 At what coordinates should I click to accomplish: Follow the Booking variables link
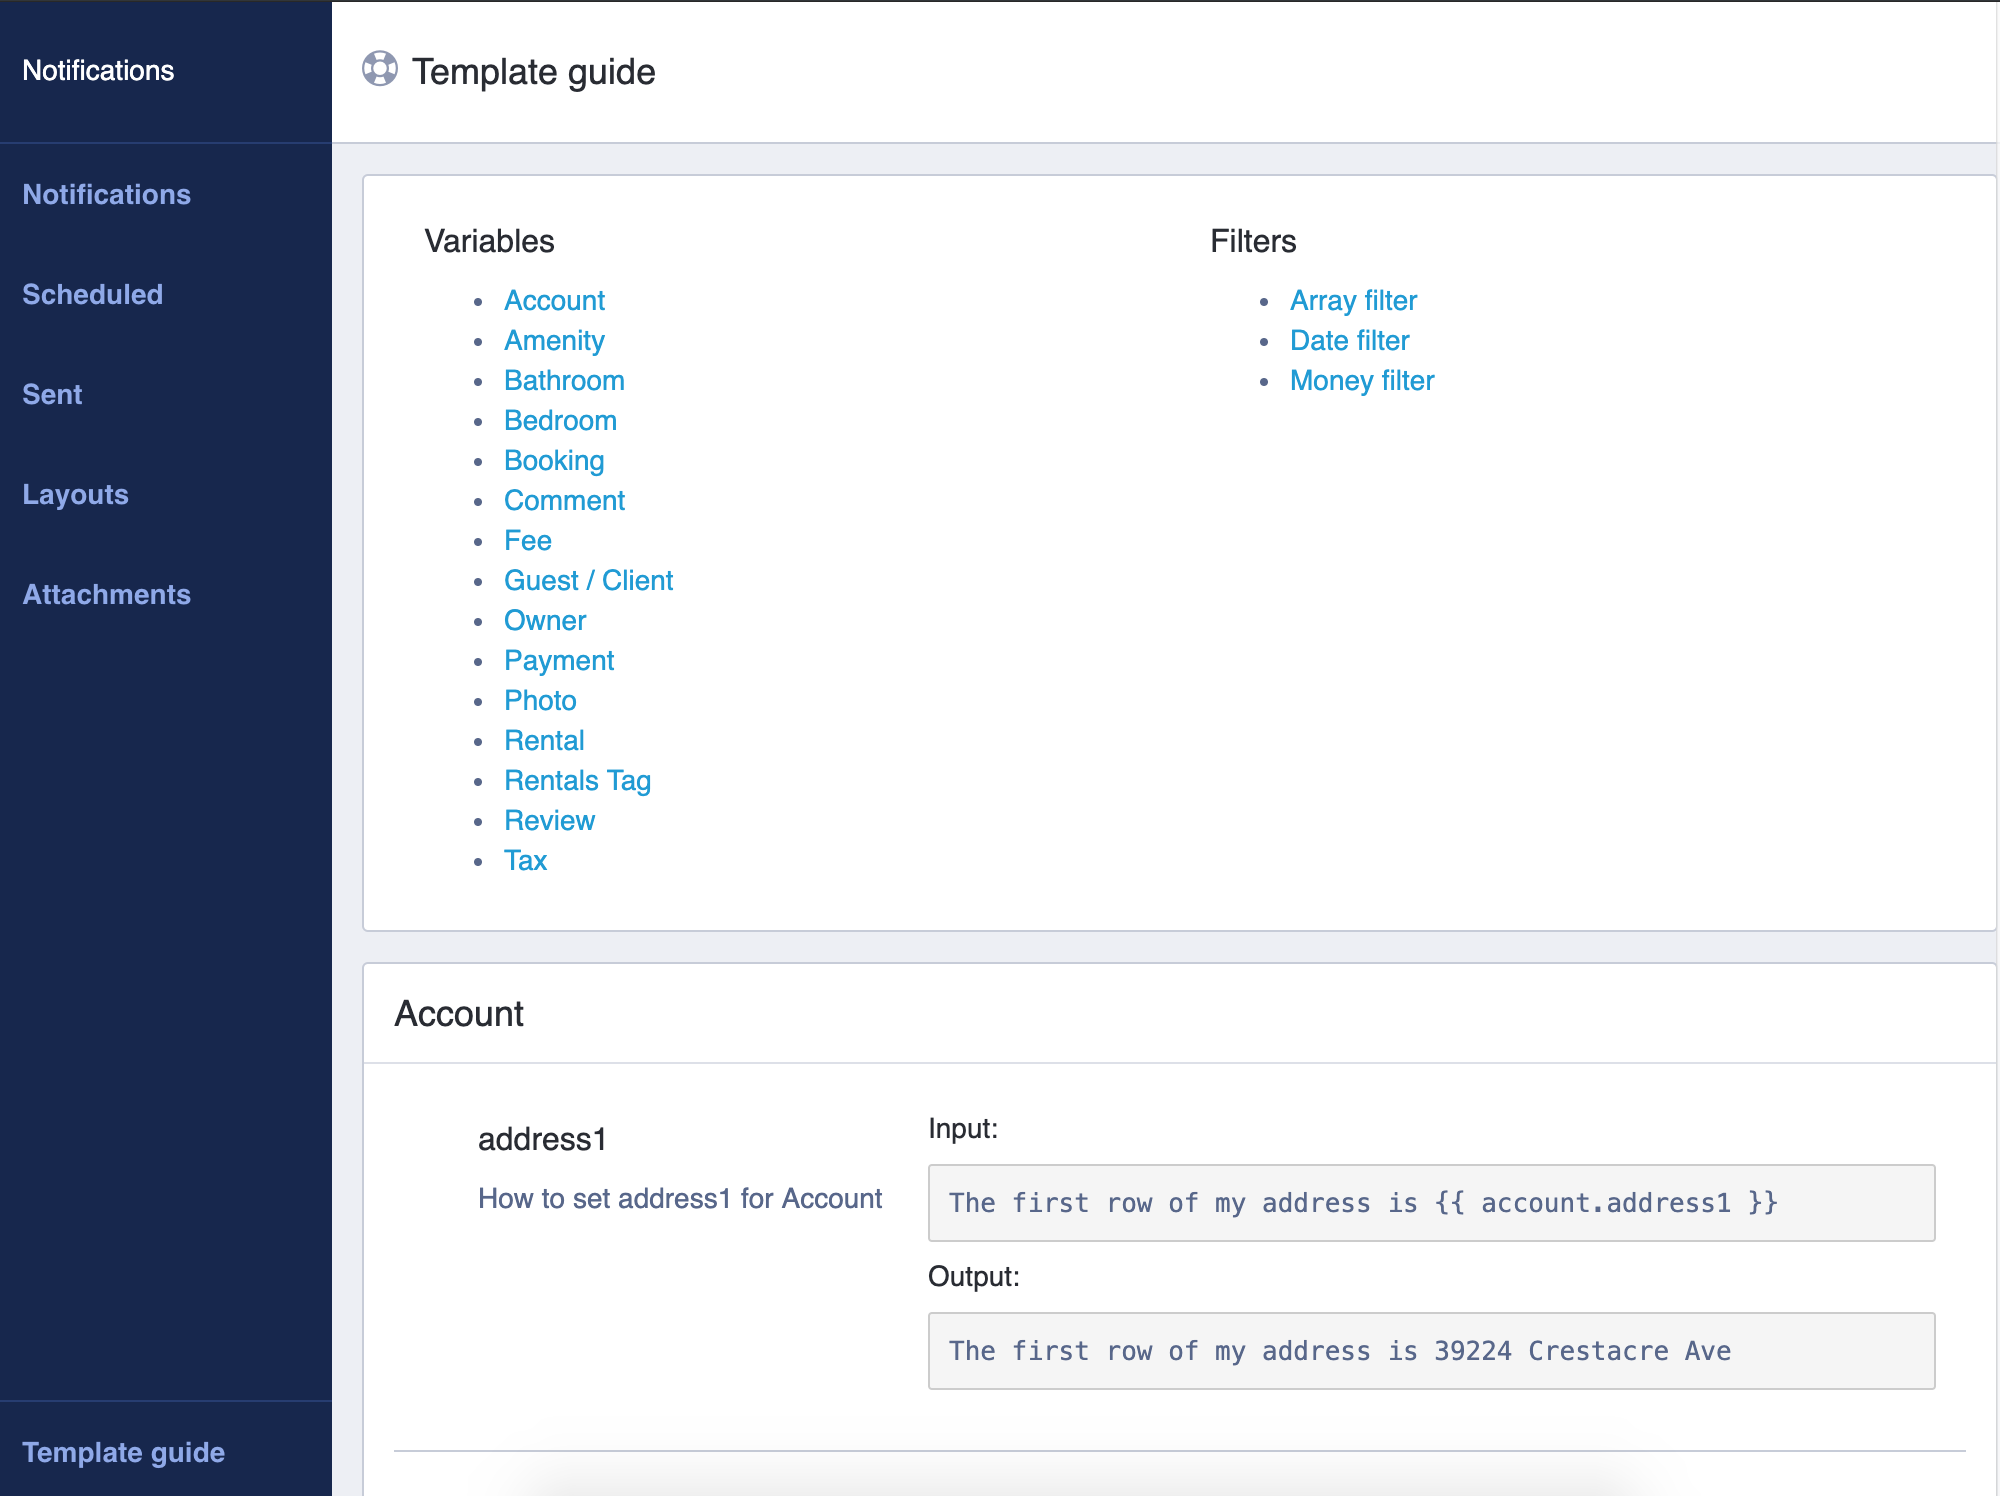(554, 460)
